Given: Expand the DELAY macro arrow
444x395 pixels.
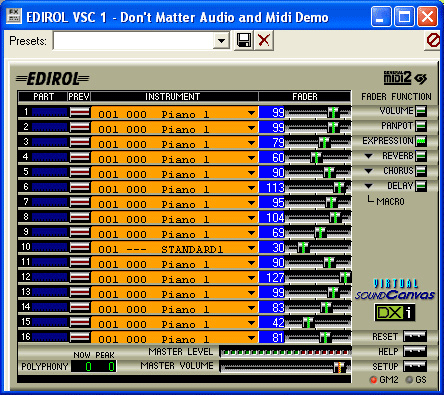Looking at the screenshot, I should pyautogui.click(x=368, y=186).
